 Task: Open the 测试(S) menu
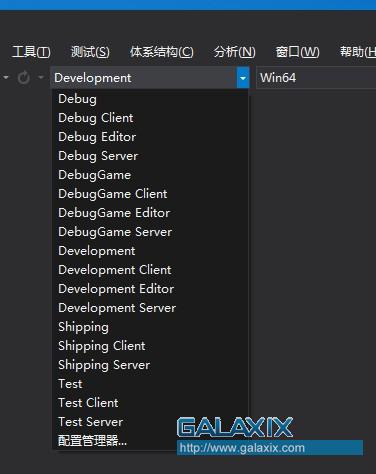(90, 52)
